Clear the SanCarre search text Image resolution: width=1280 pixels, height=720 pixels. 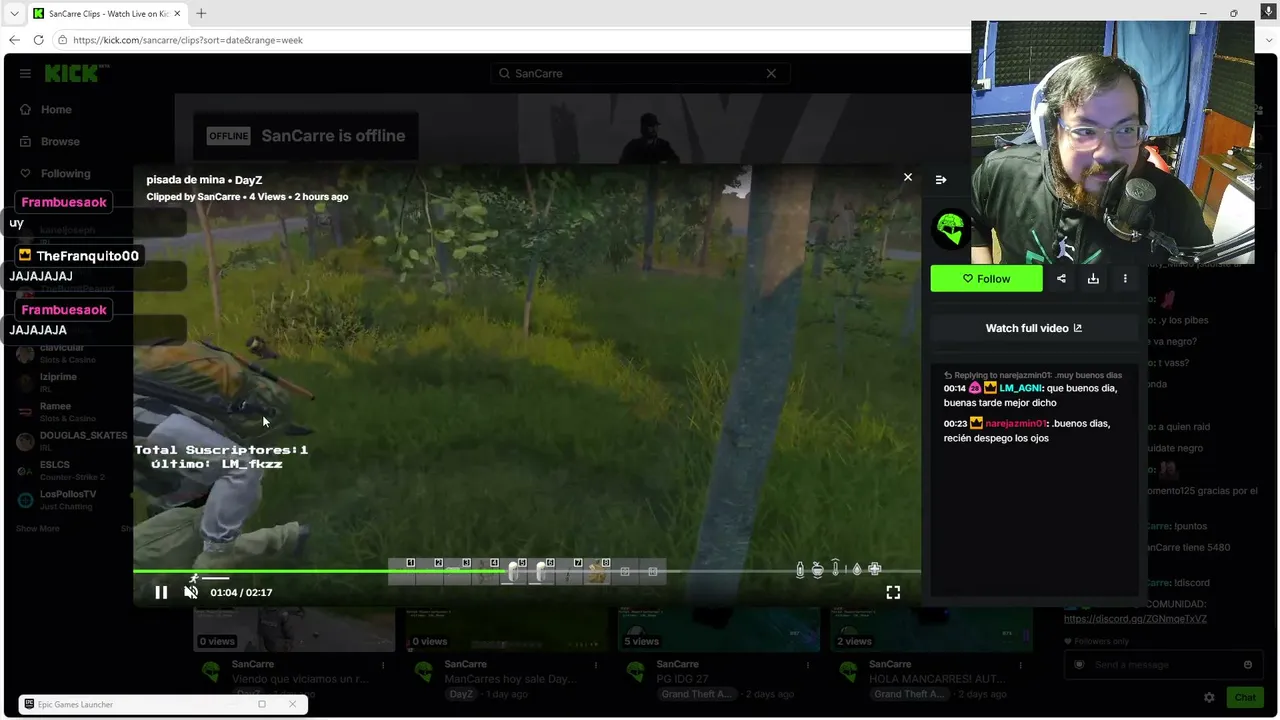[x=771, y=73]
